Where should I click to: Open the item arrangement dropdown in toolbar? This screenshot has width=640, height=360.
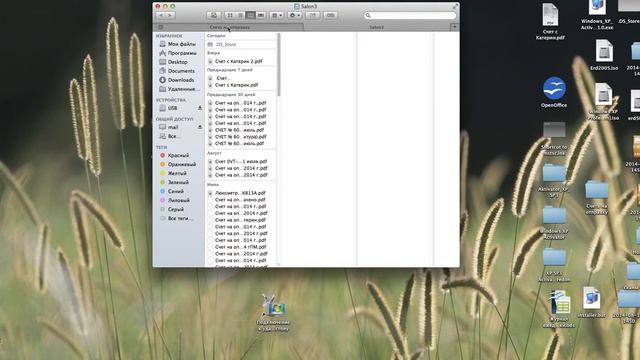(277, 15)
